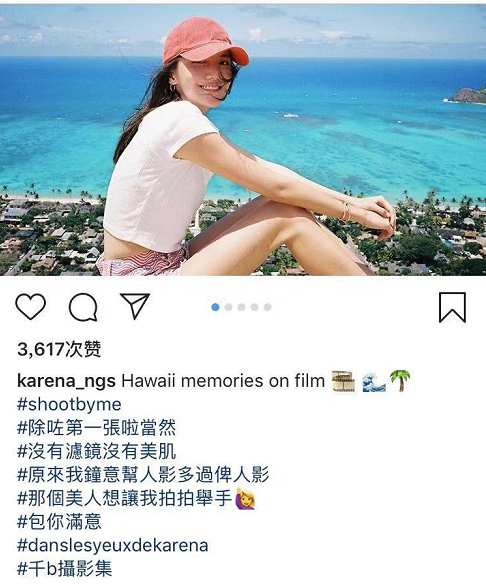Share post via paper plane icon
The image size is (486, 587).
[x=135, y=306]
